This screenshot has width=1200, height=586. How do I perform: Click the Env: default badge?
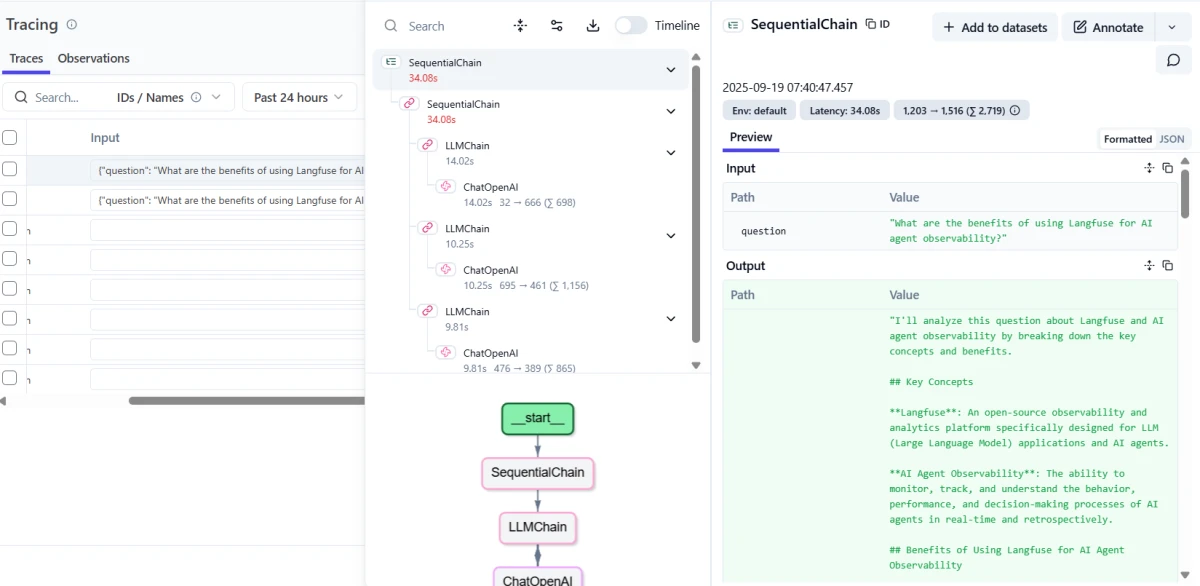(759, 111)
